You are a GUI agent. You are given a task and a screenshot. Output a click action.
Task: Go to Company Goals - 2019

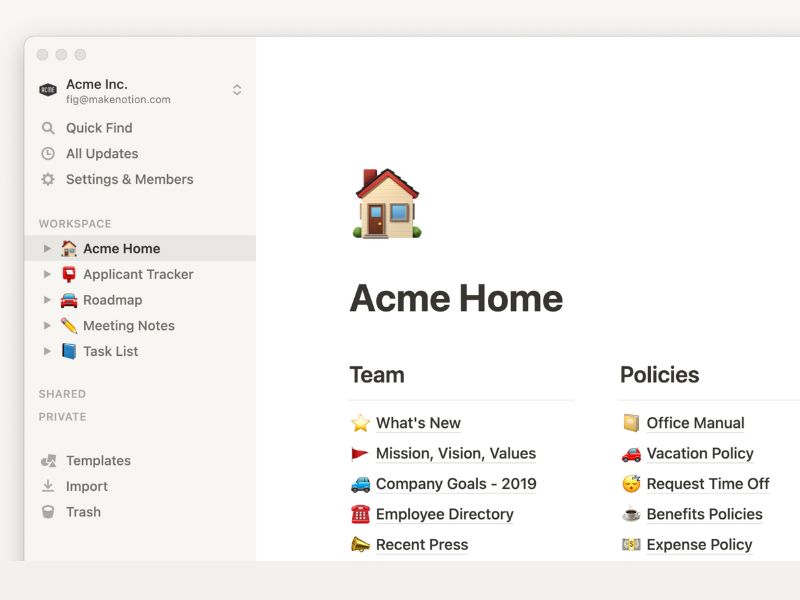tap(455, 484)
